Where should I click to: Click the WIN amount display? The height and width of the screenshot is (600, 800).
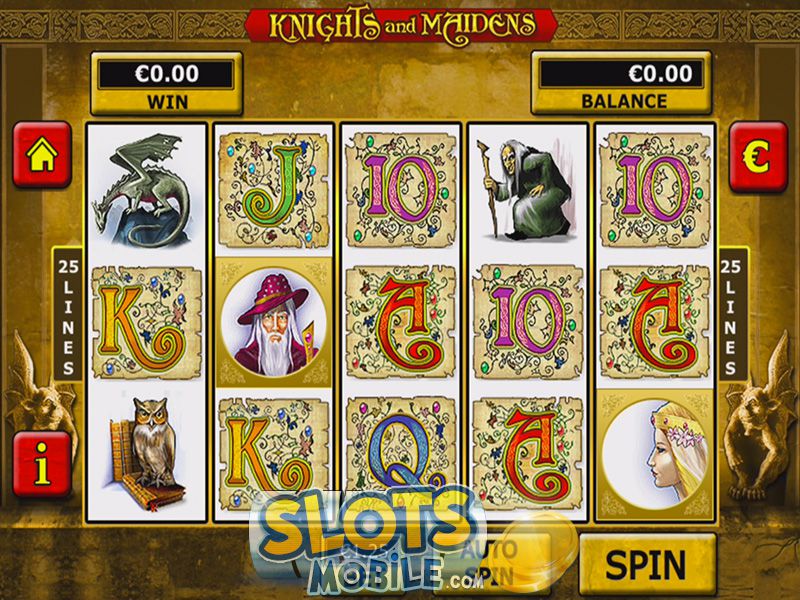click(x=166, y=84)
